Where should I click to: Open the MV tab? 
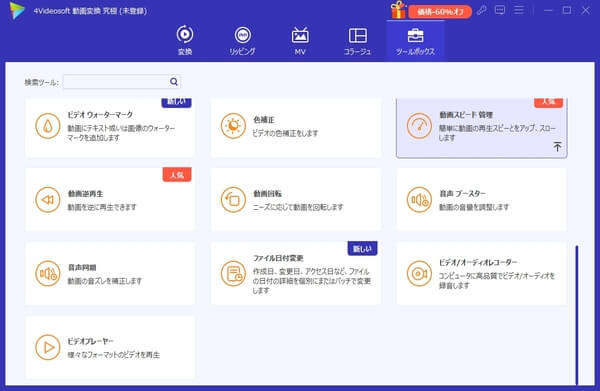pyautogui.click(x=300, y=40)
